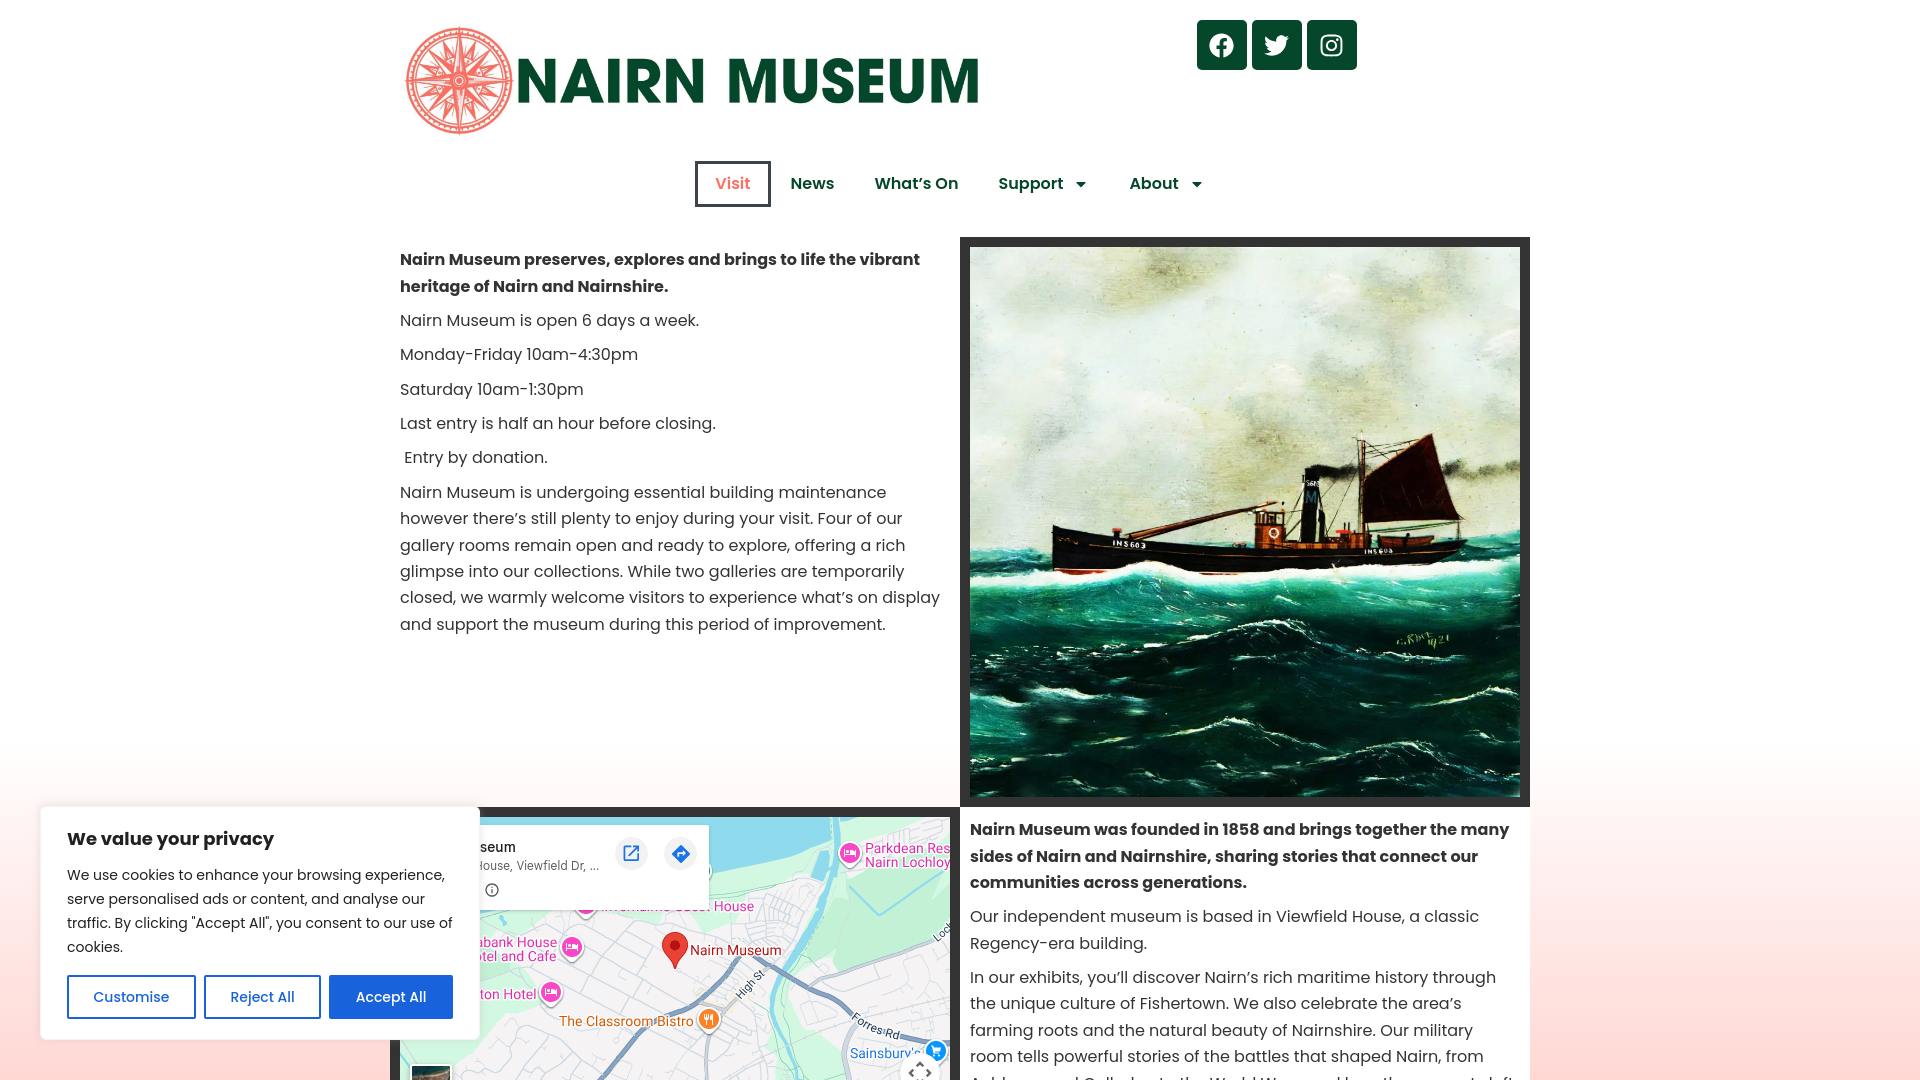Open the Support menu item
The image size is (1920, 1080).
click(x=1030, y=184)
